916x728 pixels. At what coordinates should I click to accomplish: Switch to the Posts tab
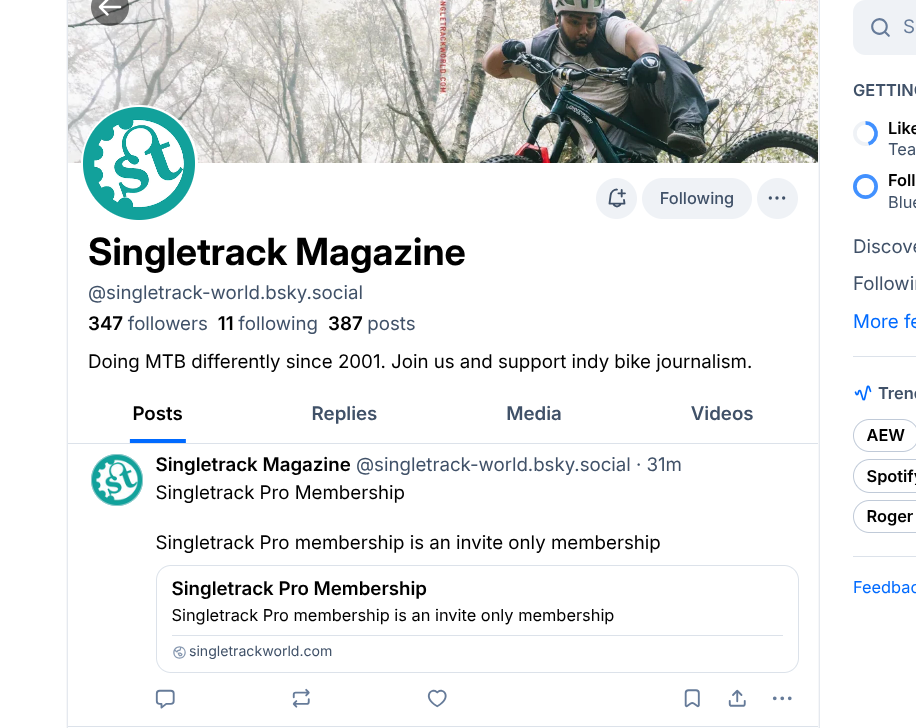click(157, 414)
